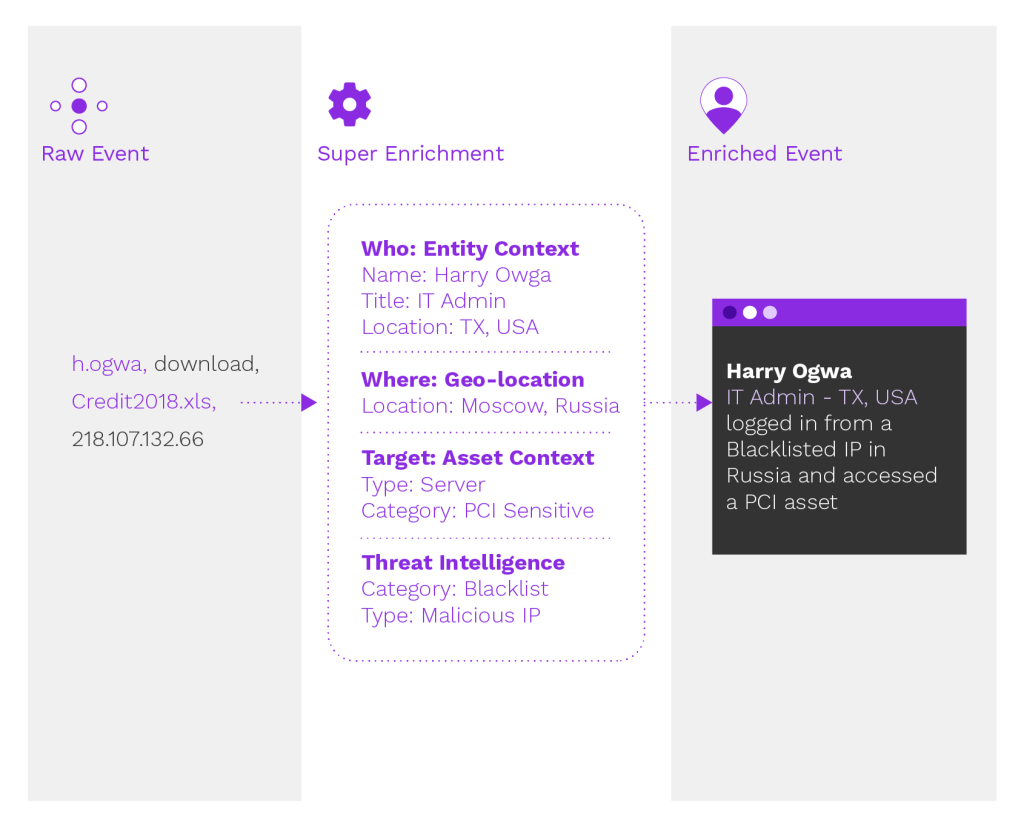Click Threat Intelligence section title
The image size is (1024, 834).
pos(463,562)
